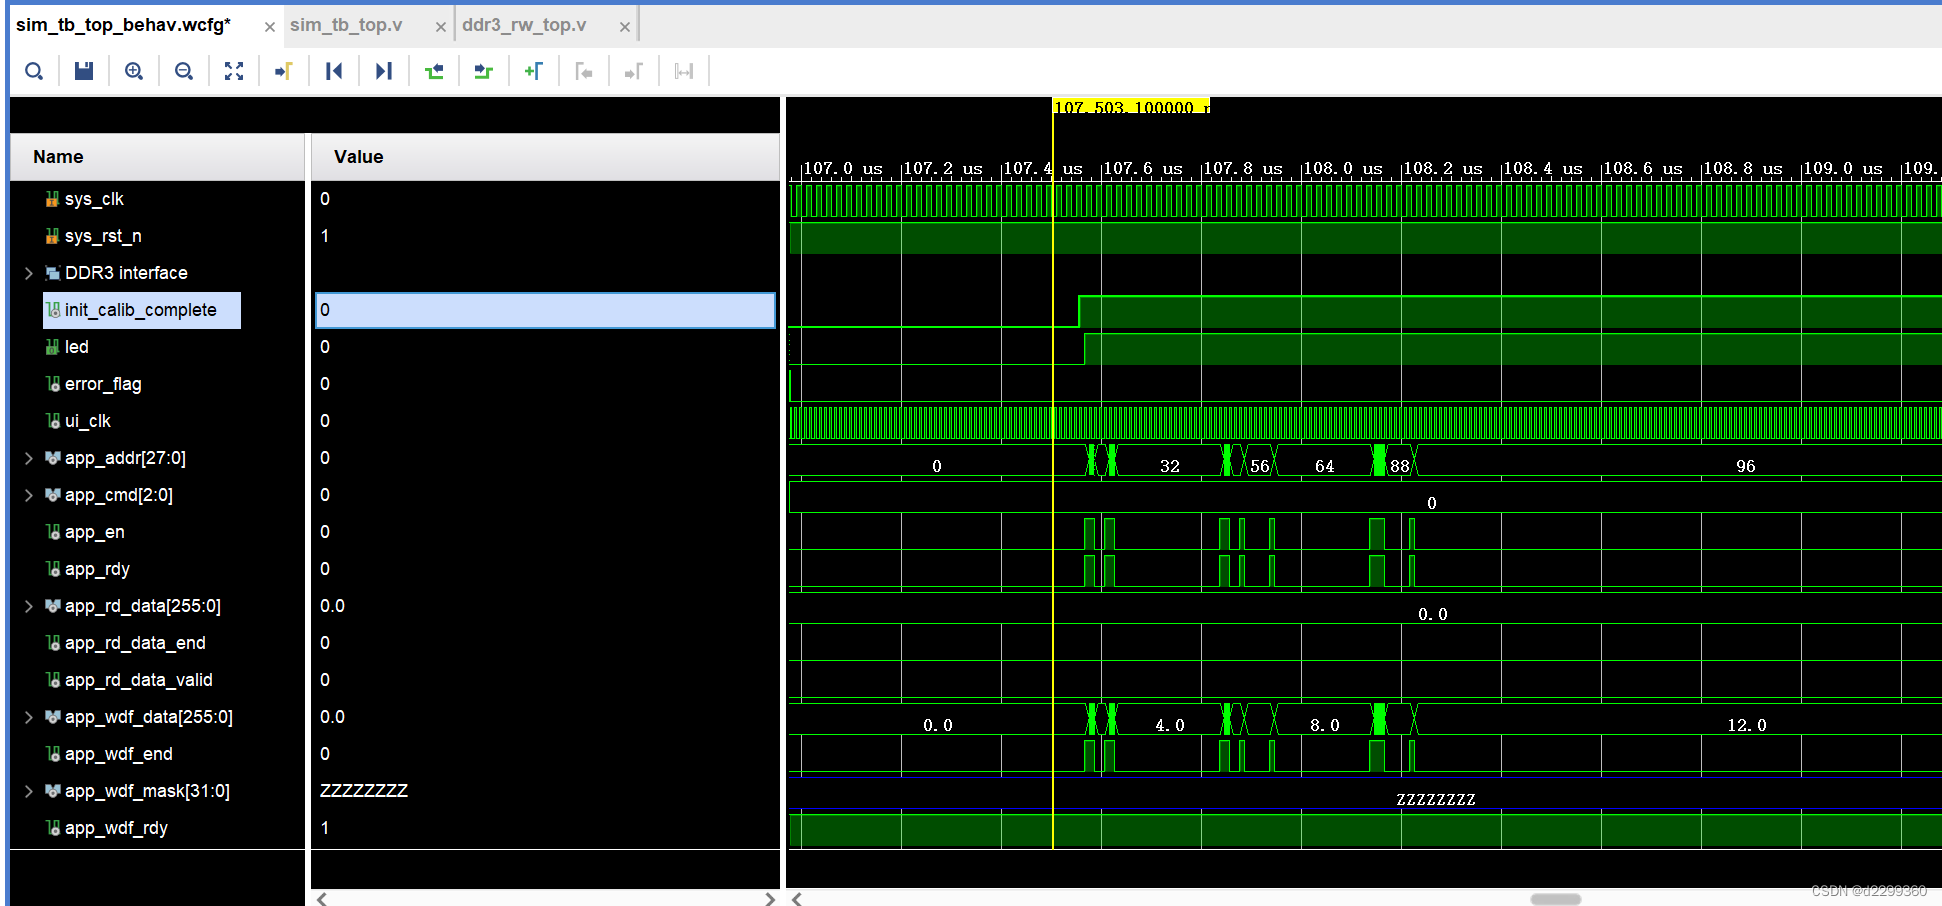Click app_addr waveform value 96

pos(1746,466)
